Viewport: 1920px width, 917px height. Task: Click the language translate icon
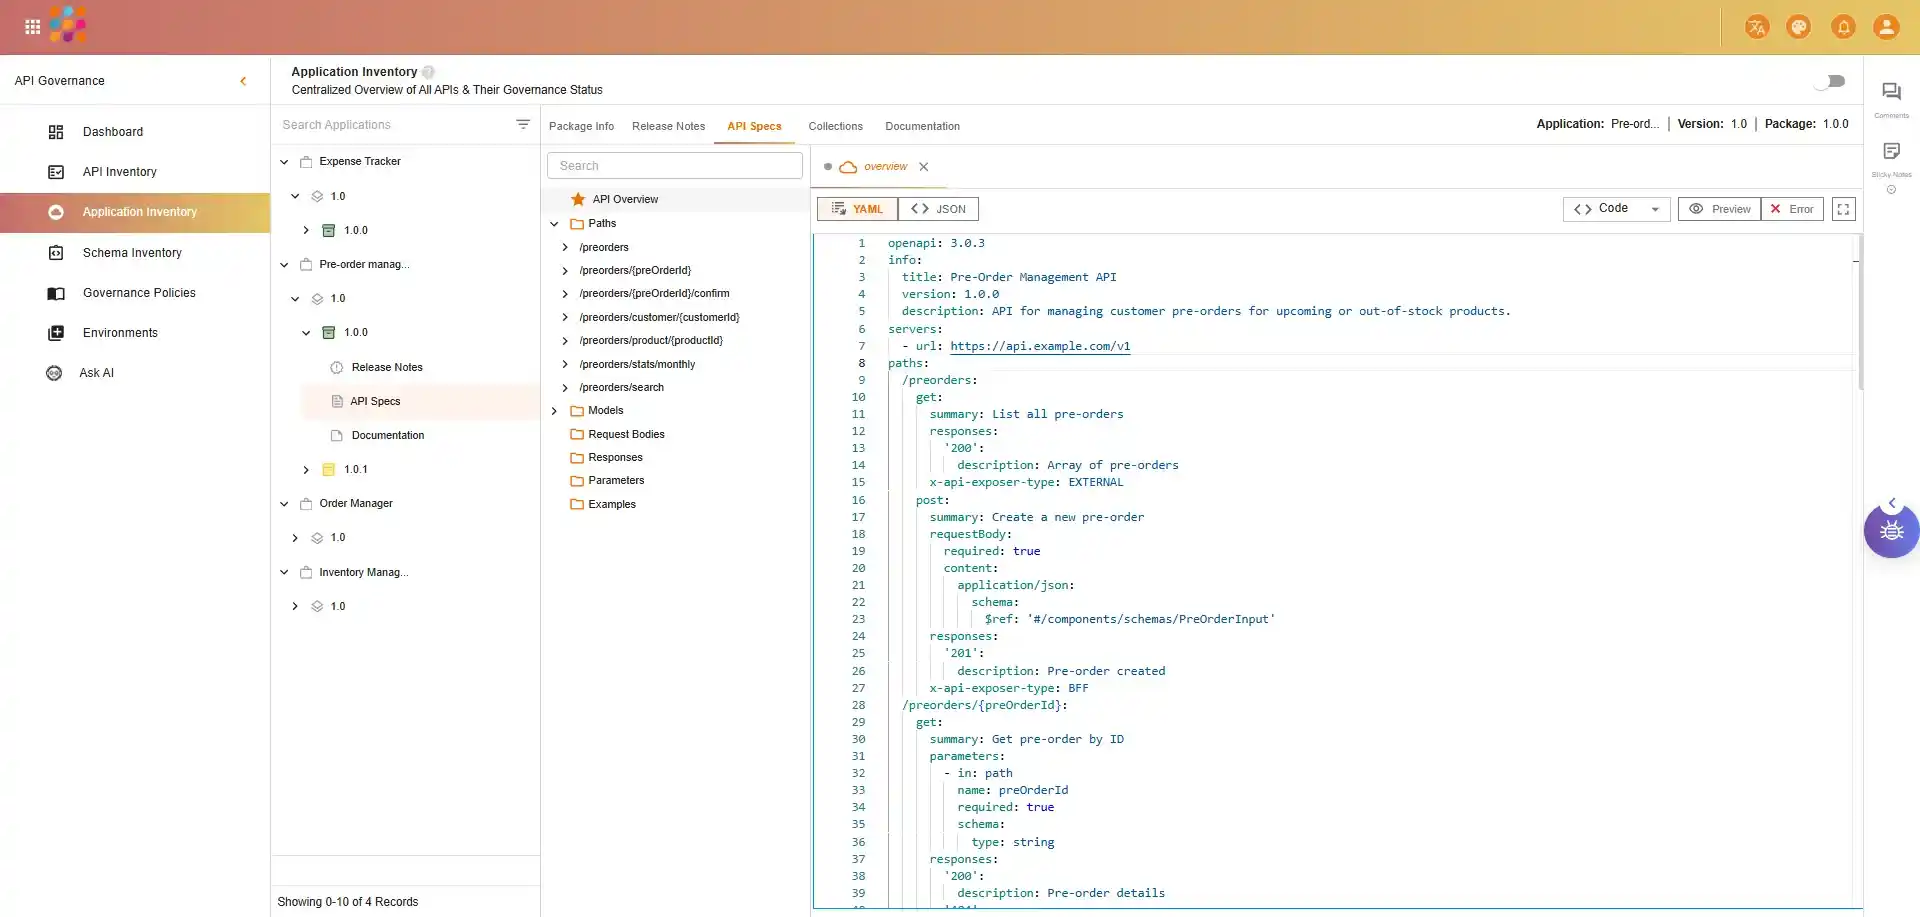1756,27
